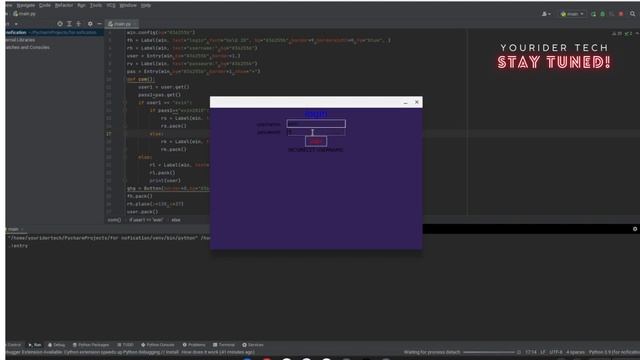The height and width of the screenshot is (360, 640).
Task: Click the login heading in Tk window
Action: 316,114
